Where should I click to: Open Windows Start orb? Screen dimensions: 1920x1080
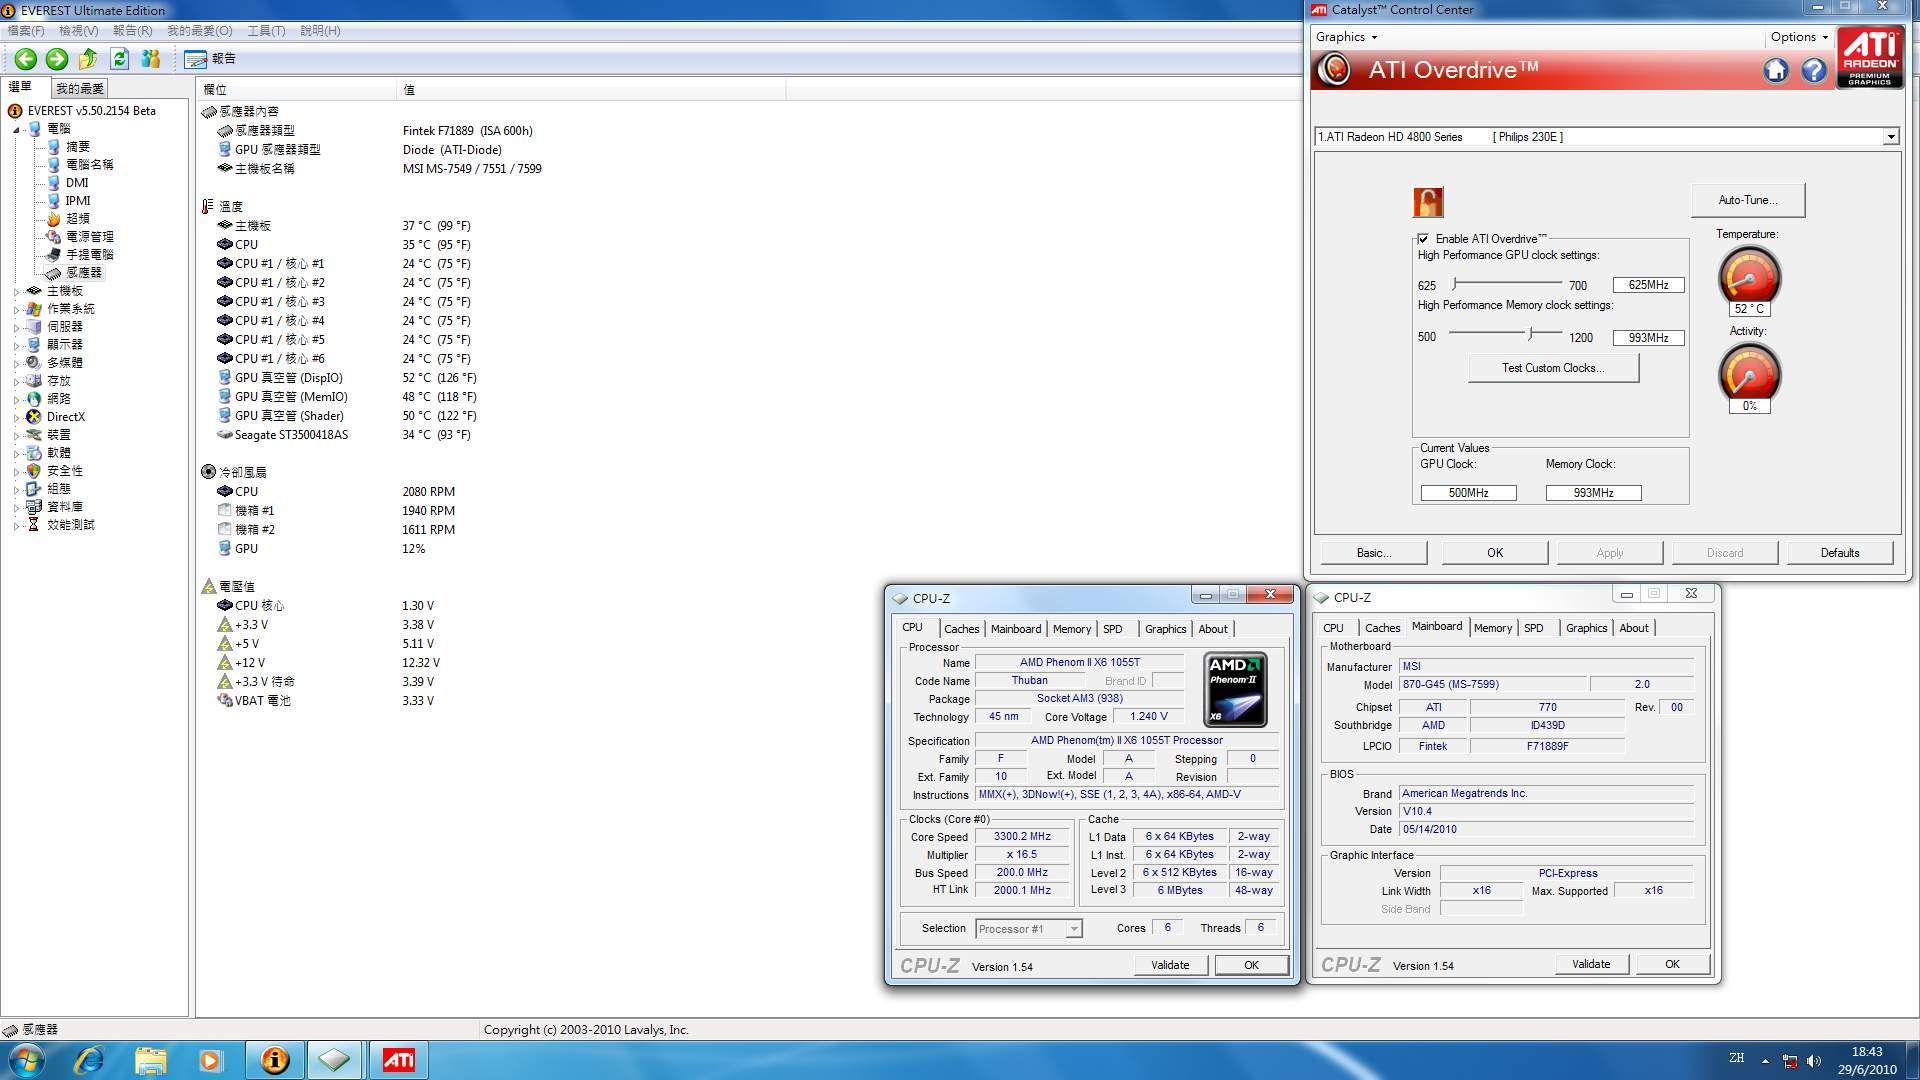tap(26, 1060)
